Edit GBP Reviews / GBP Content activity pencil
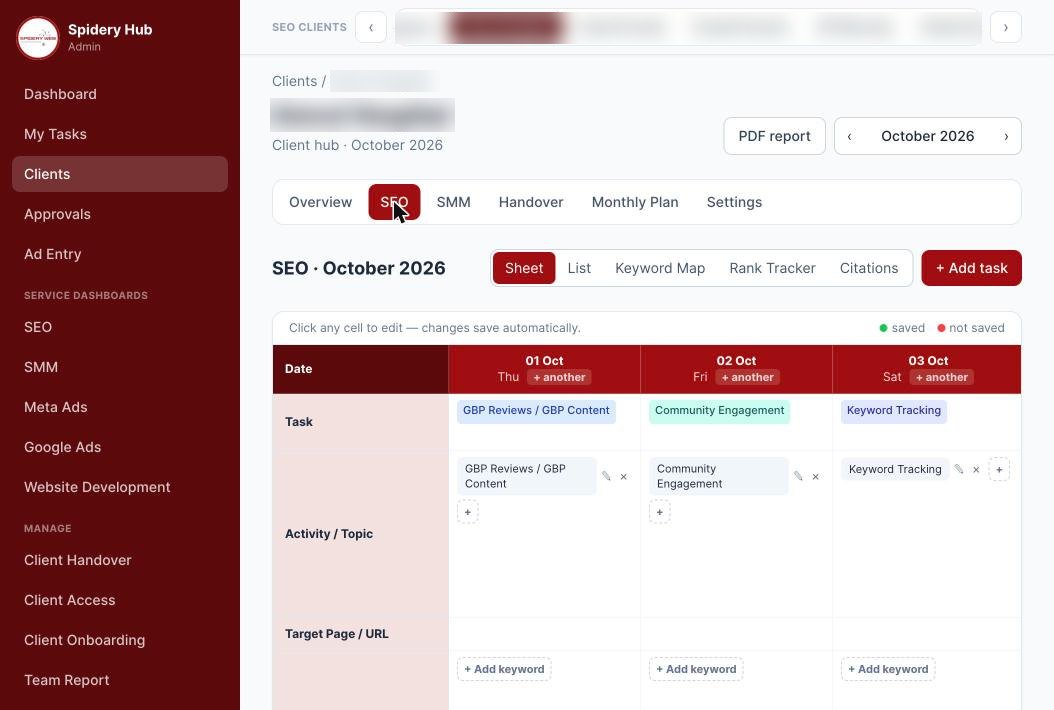 point(606,476)
